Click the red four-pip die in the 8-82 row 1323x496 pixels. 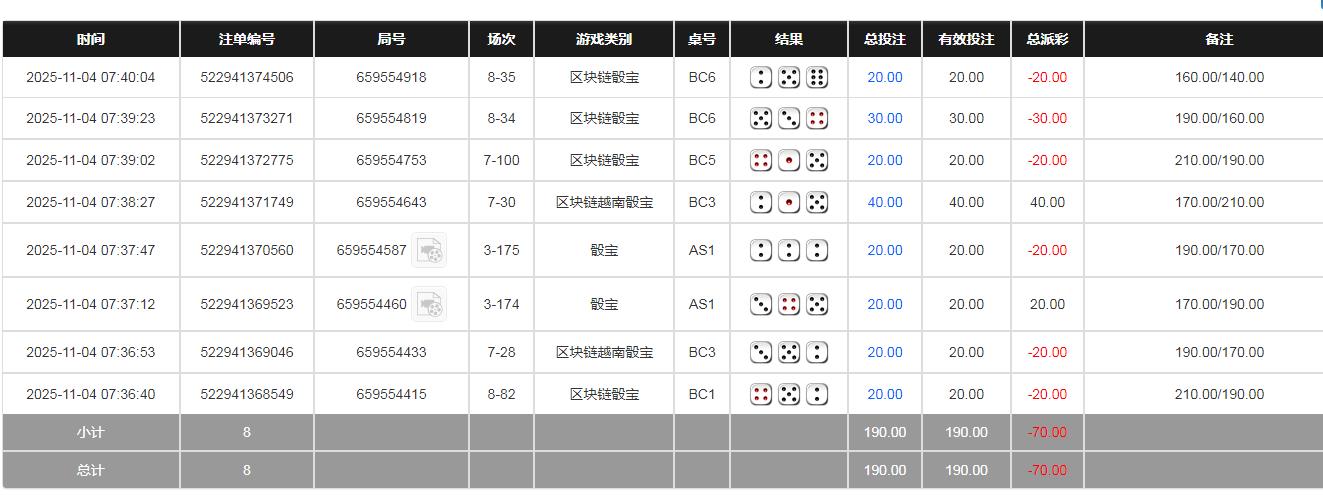761,394
